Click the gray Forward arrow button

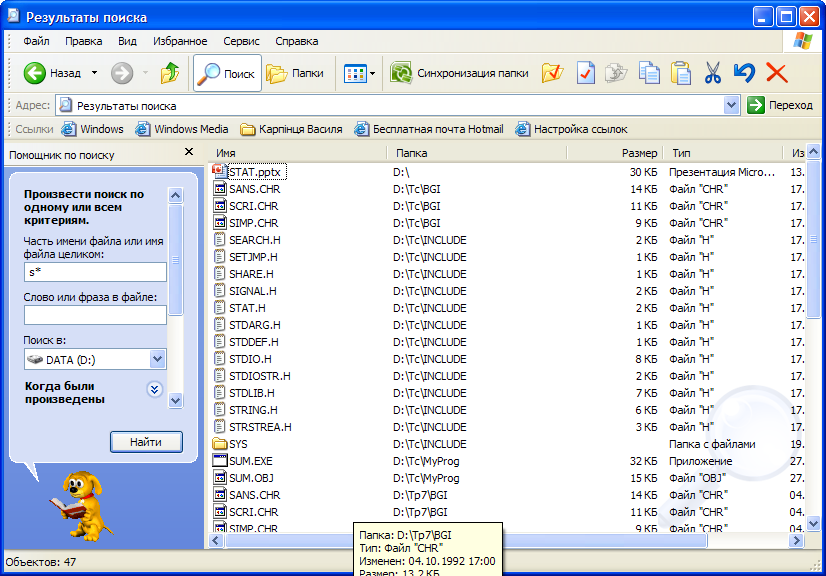[122, 73]
